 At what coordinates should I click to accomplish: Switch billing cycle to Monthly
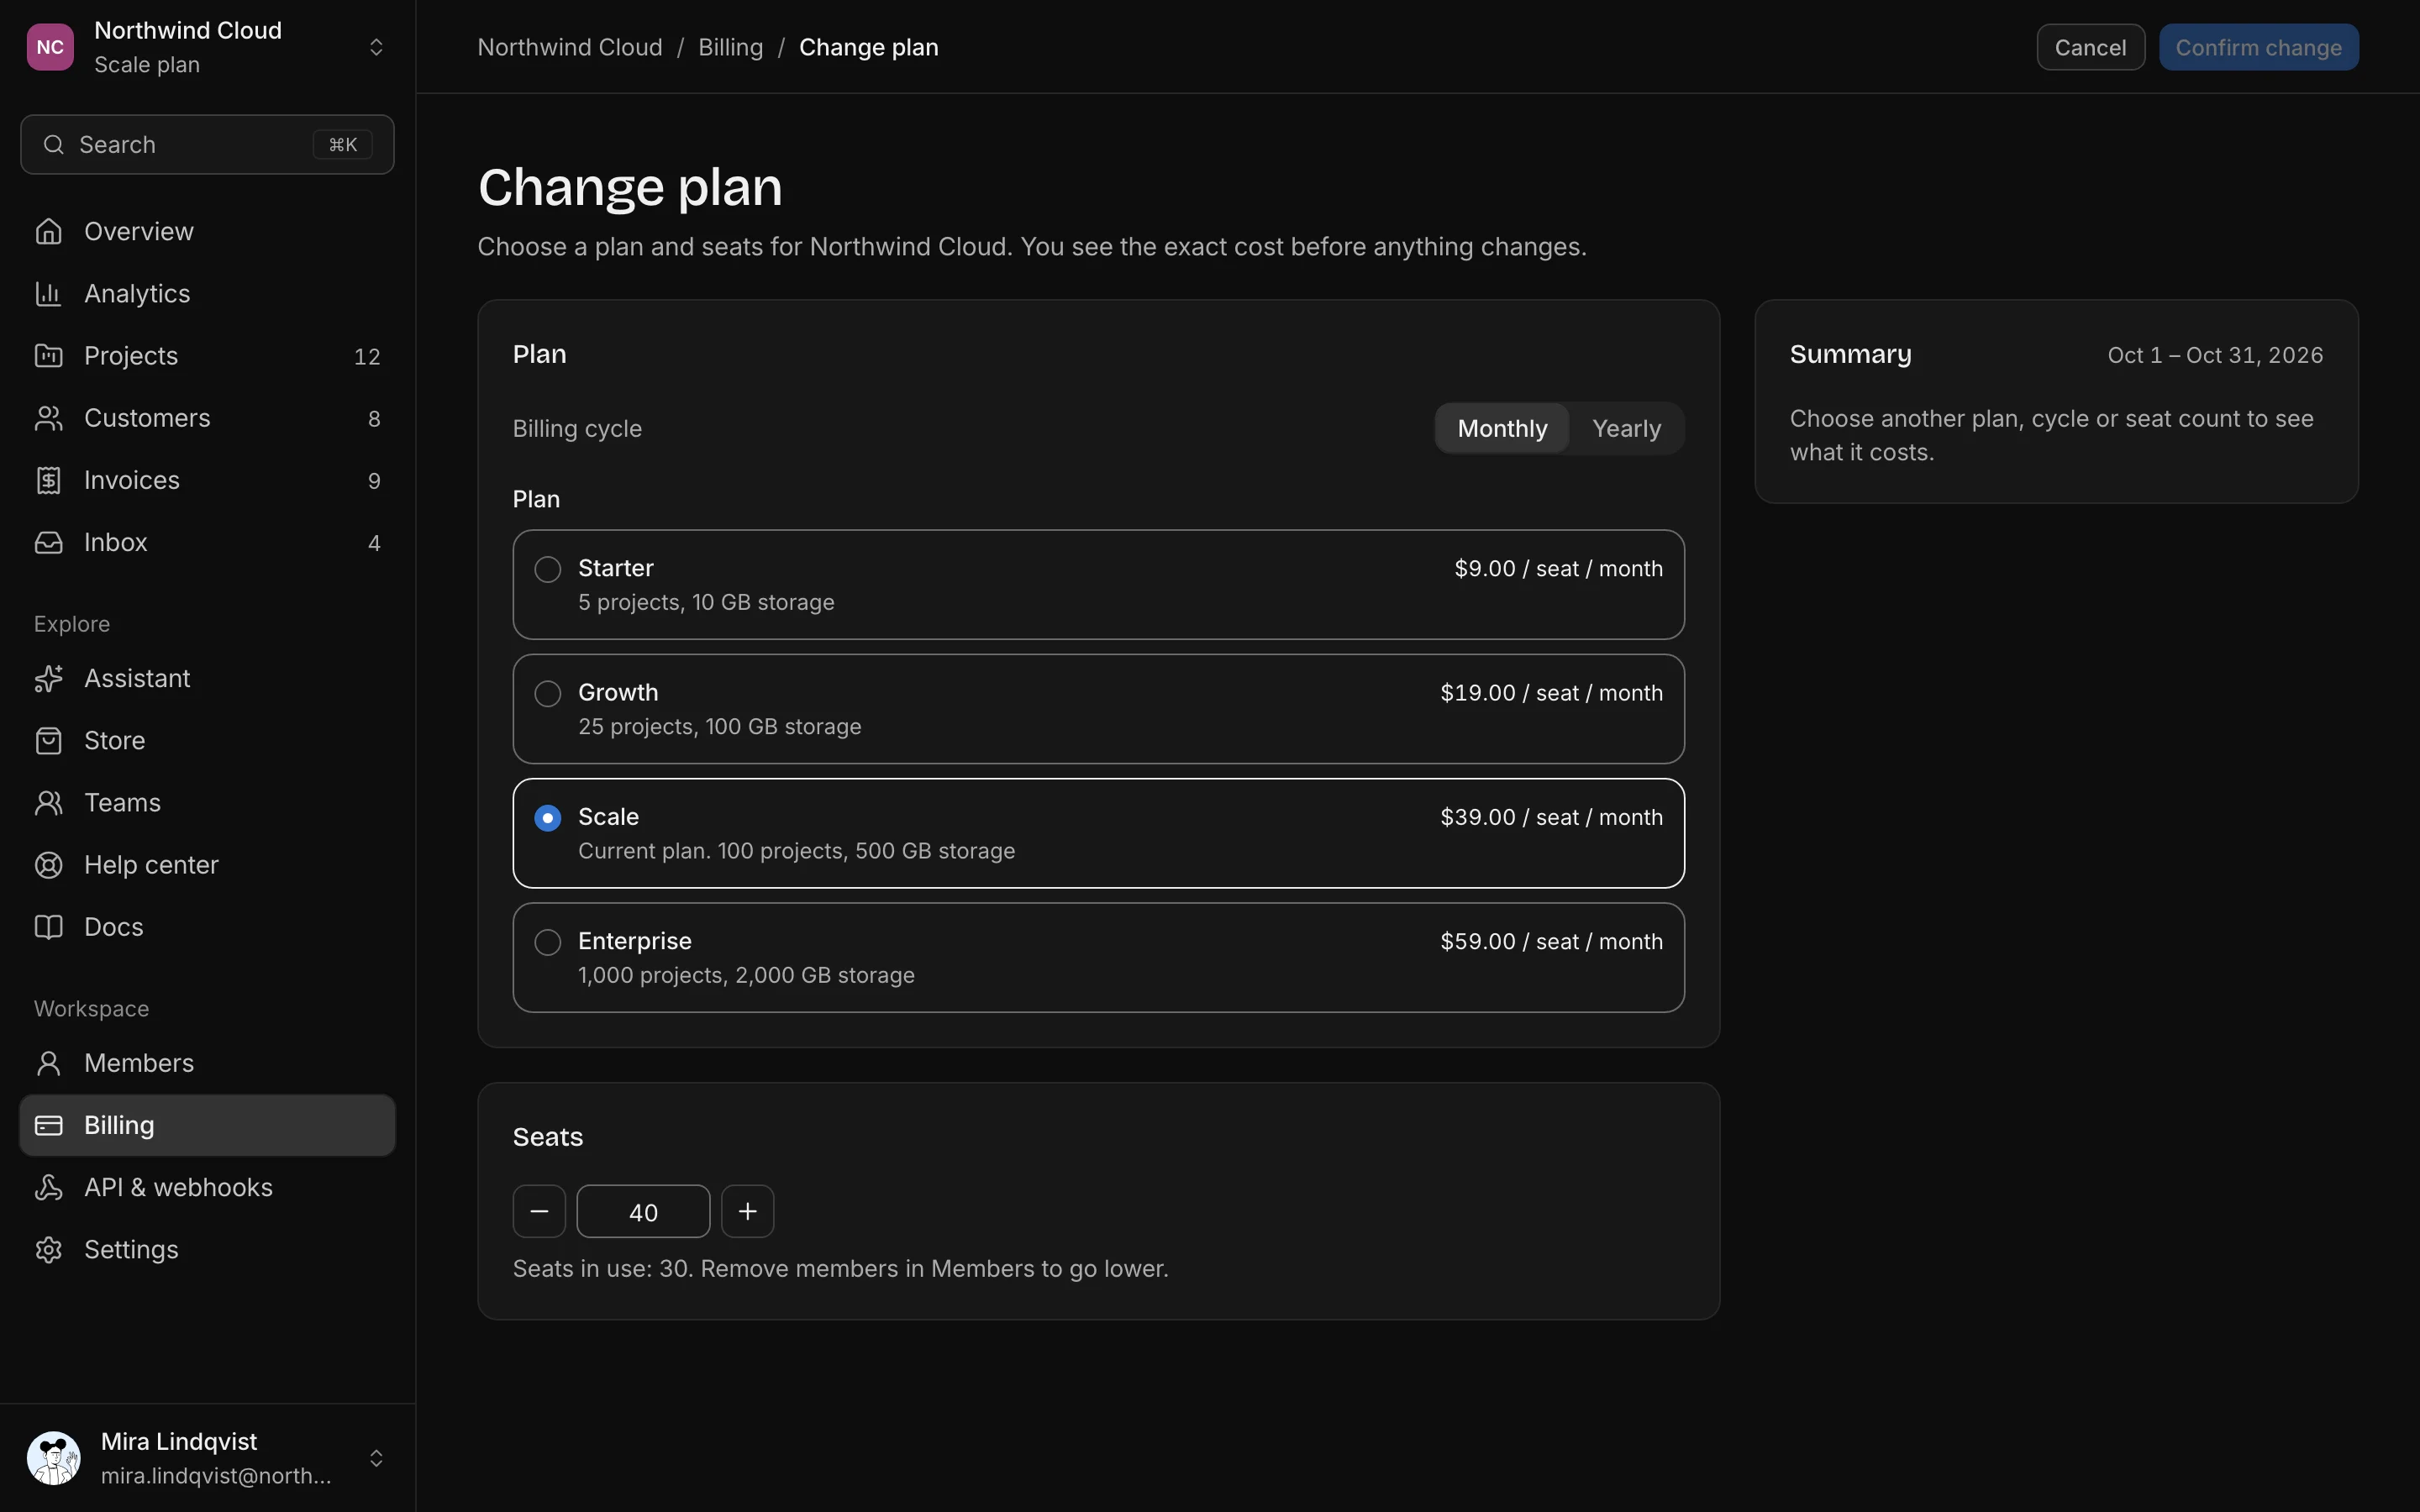click(x=1502, y=428)
